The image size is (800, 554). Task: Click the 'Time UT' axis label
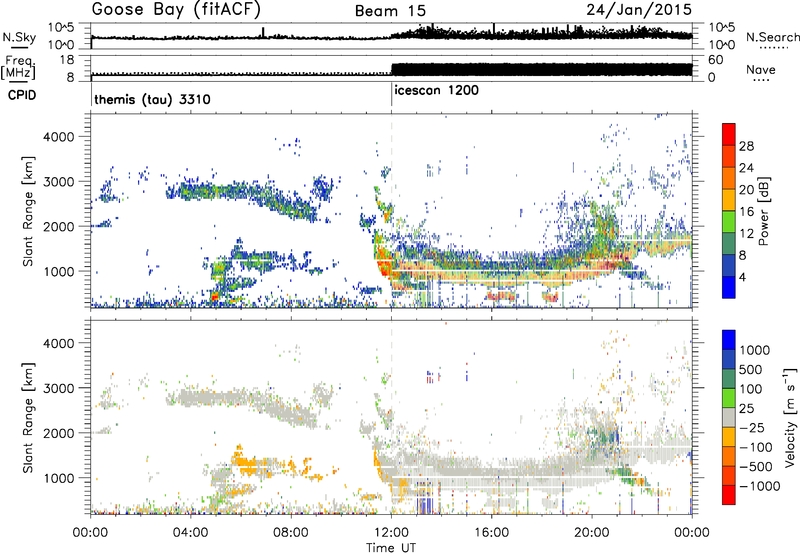[391, 548]
